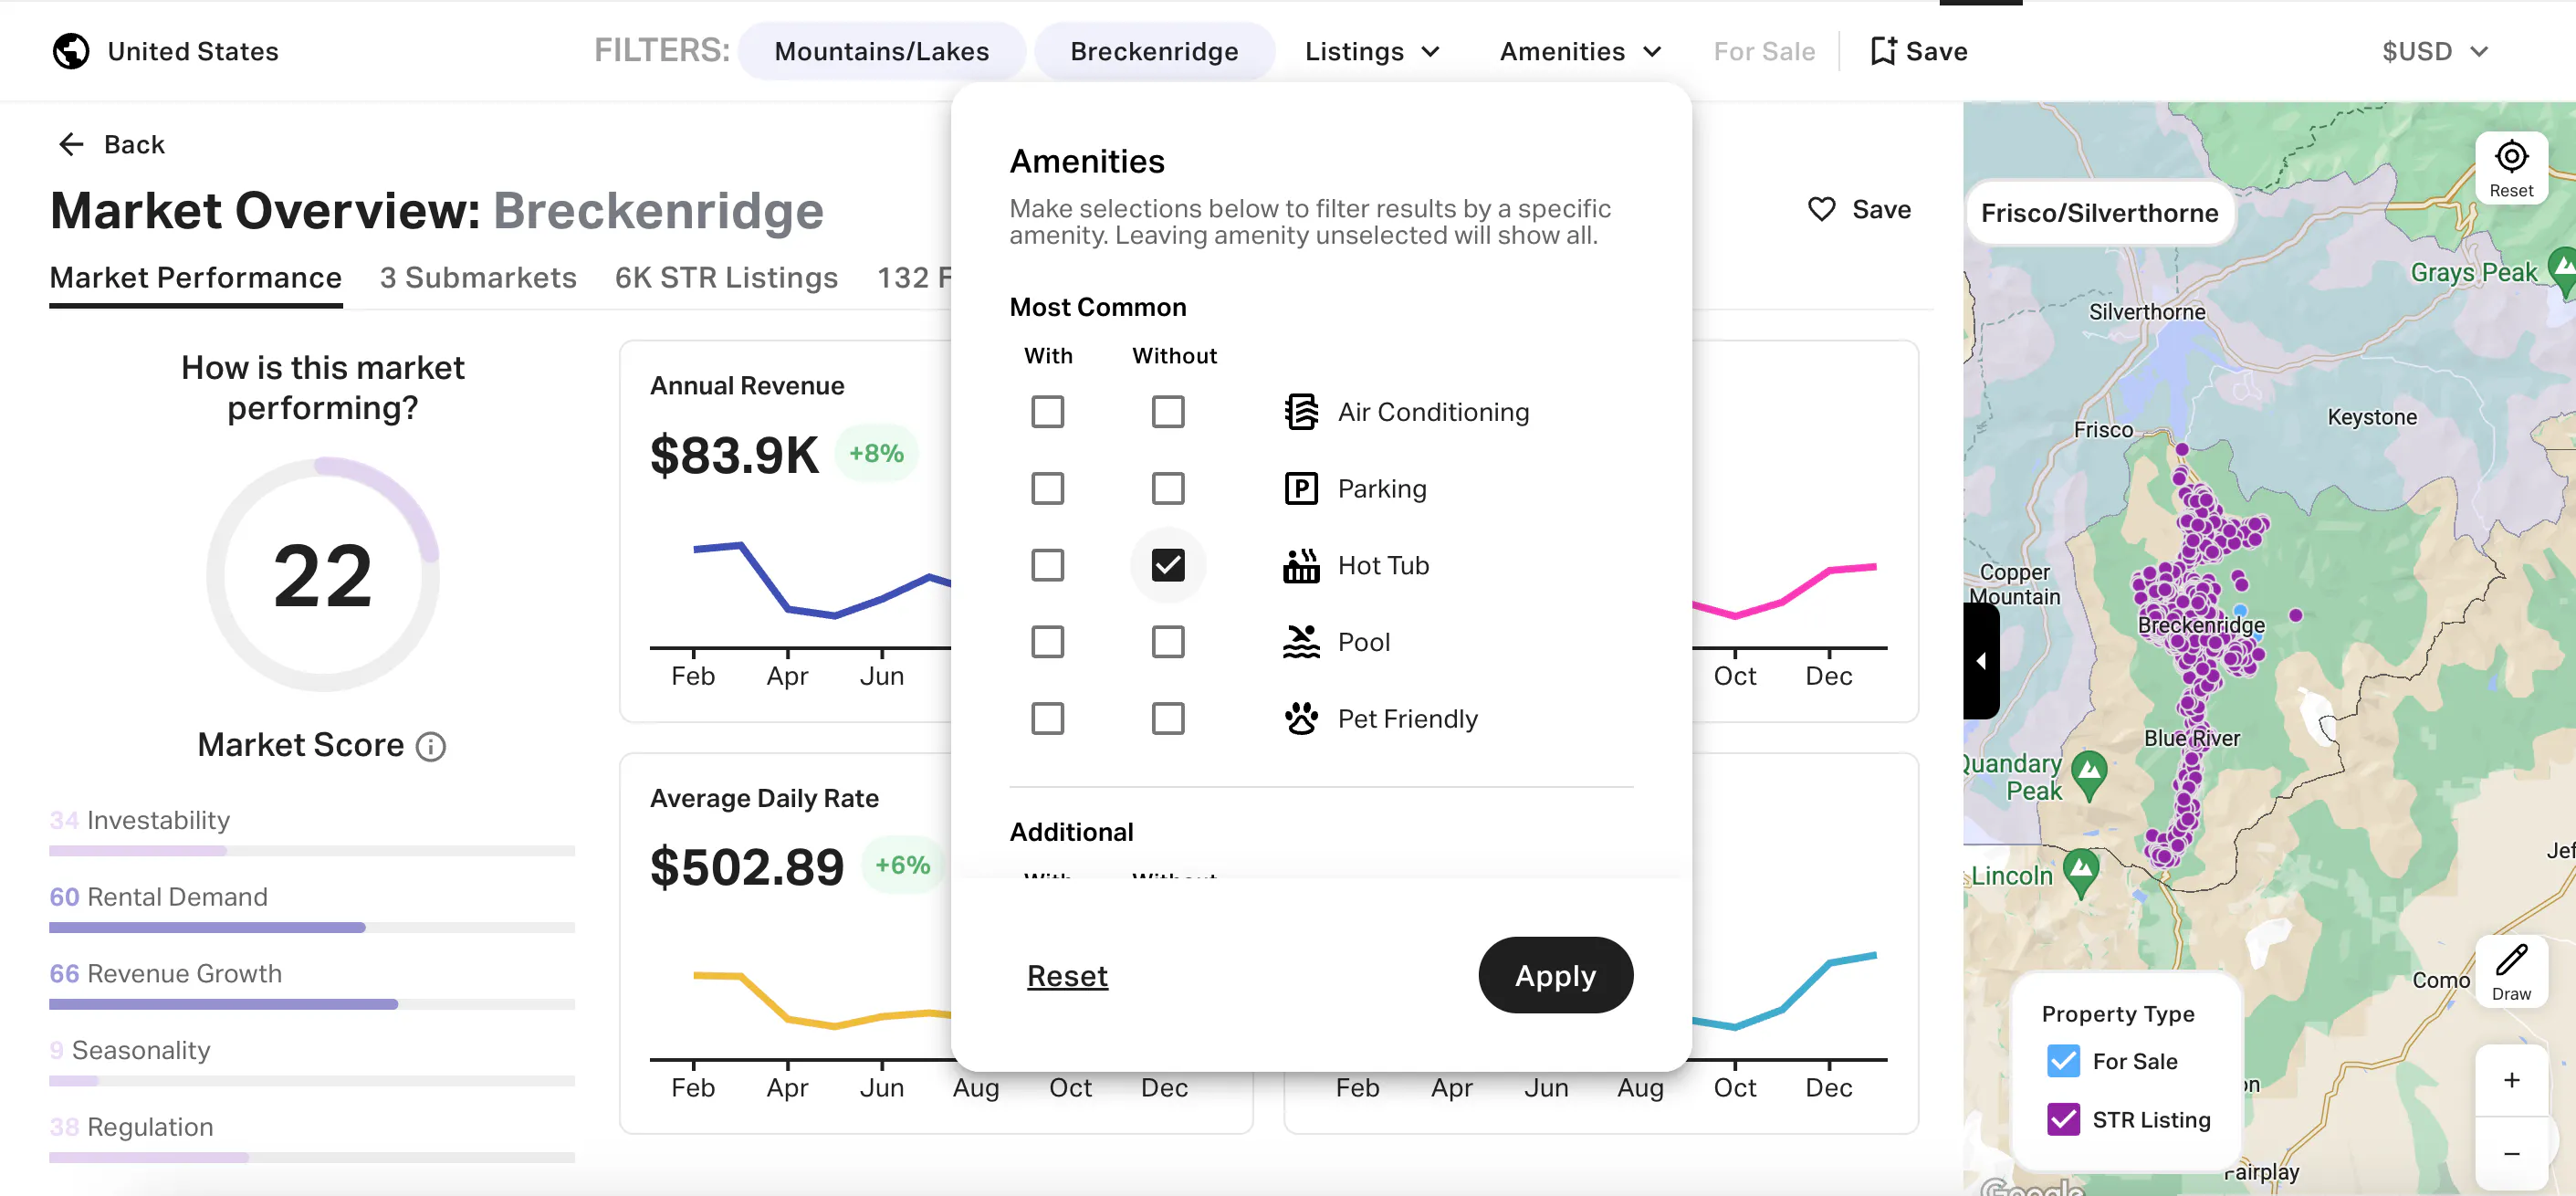The width and height of the screenshot is (2576, 1196).
Task: Click the Pool amenity icon
Action: coord(1301,642)
